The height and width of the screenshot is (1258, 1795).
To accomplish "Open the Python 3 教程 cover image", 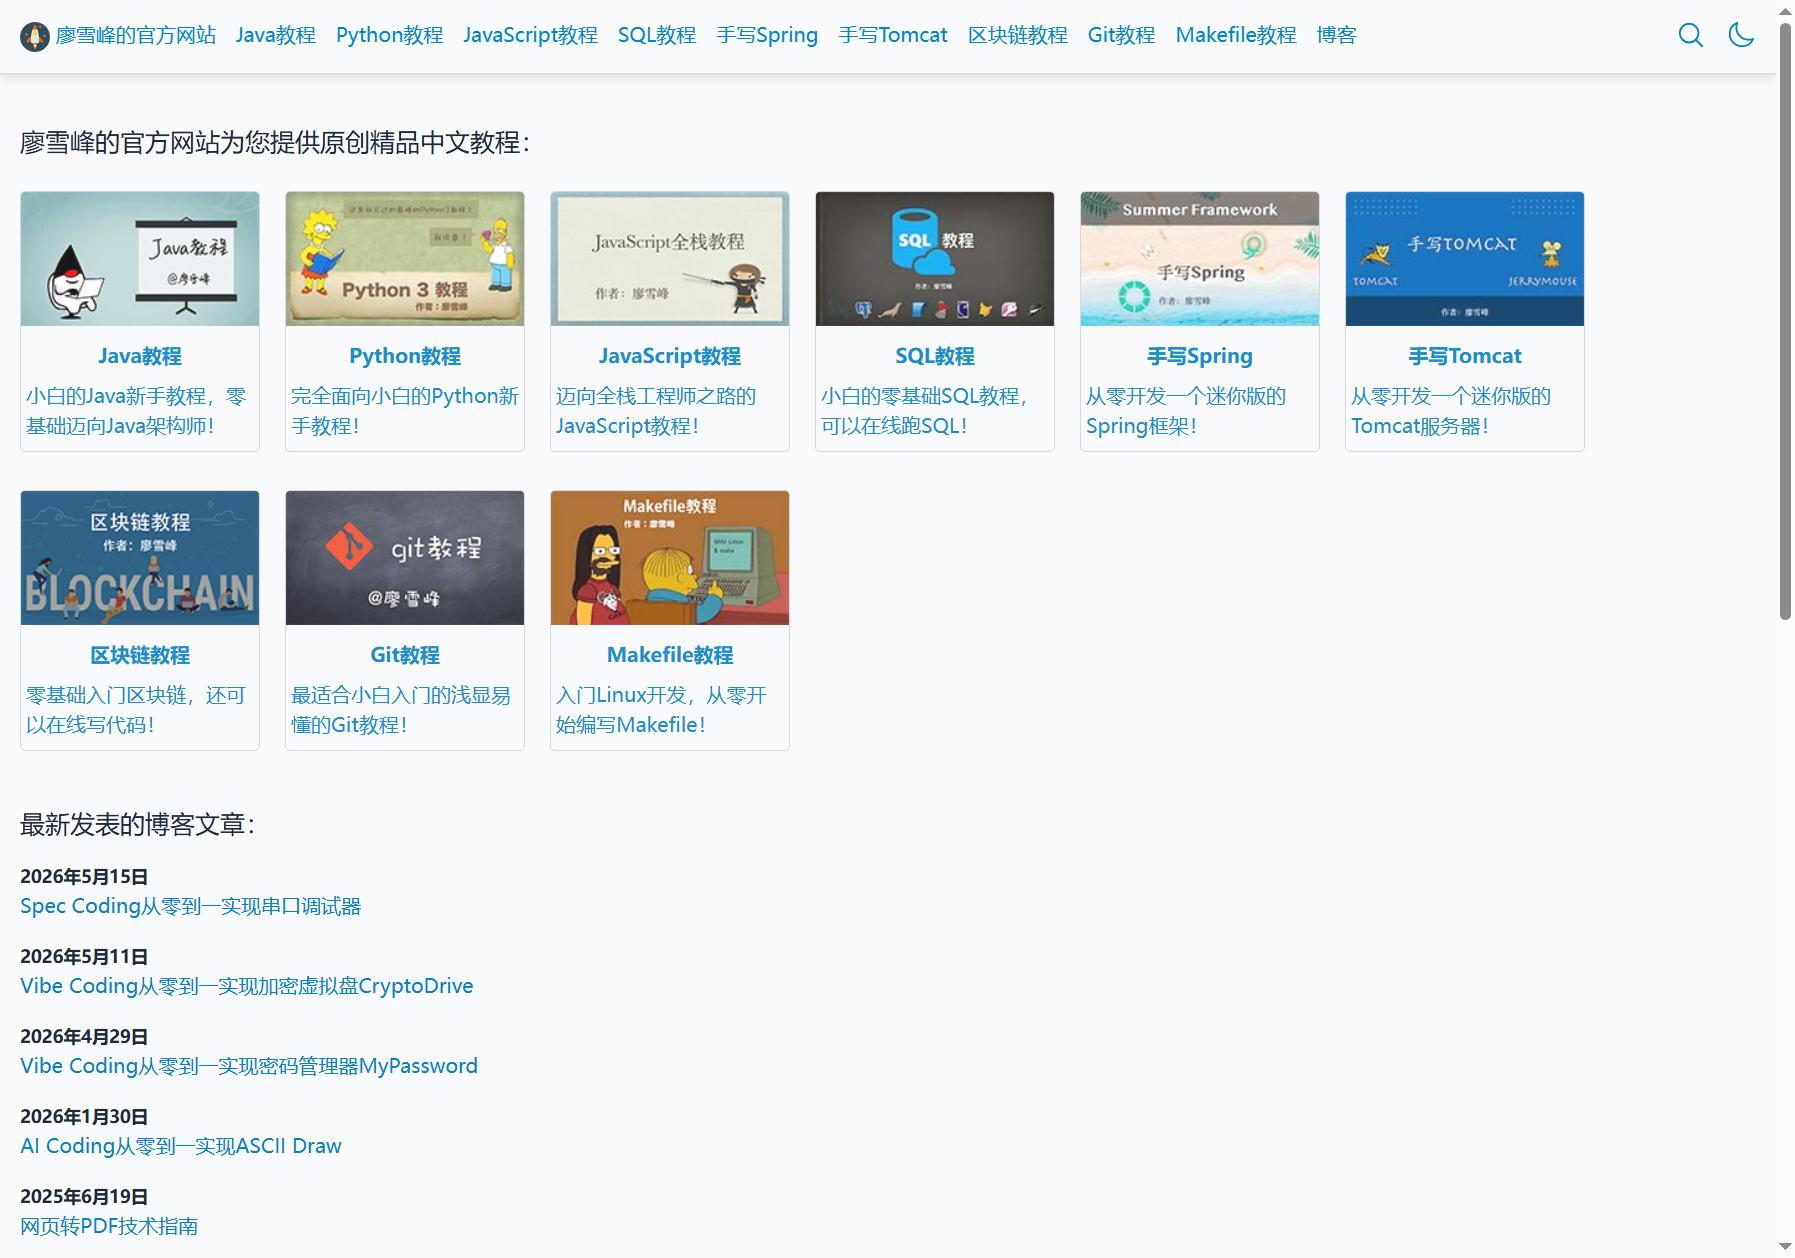I will click(x=405, y=259).
